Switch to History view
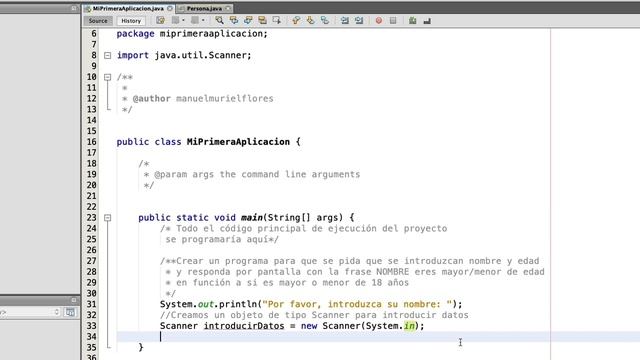Viewport: 640px width, 360px height. [x=131, y=21]
